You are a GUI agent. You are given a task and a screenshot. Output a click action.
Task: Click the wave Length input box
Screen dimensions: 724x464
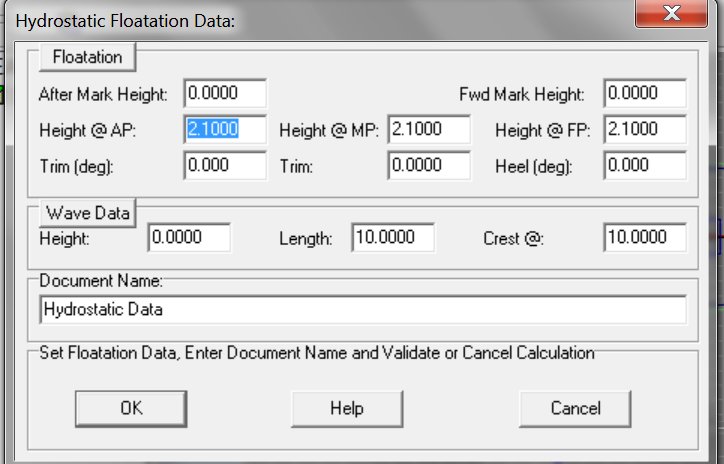393,238
